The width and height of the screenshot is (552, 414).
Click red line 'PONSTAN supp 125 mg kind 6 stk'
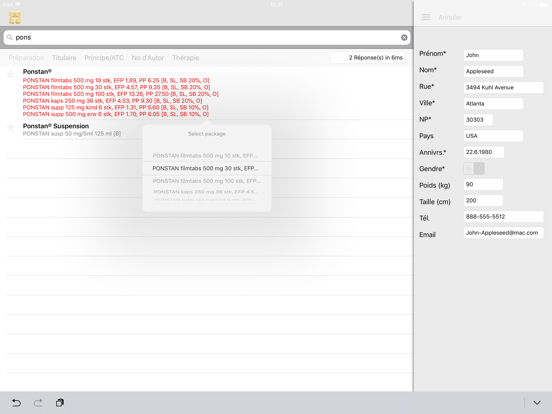[x=115, y=107]
